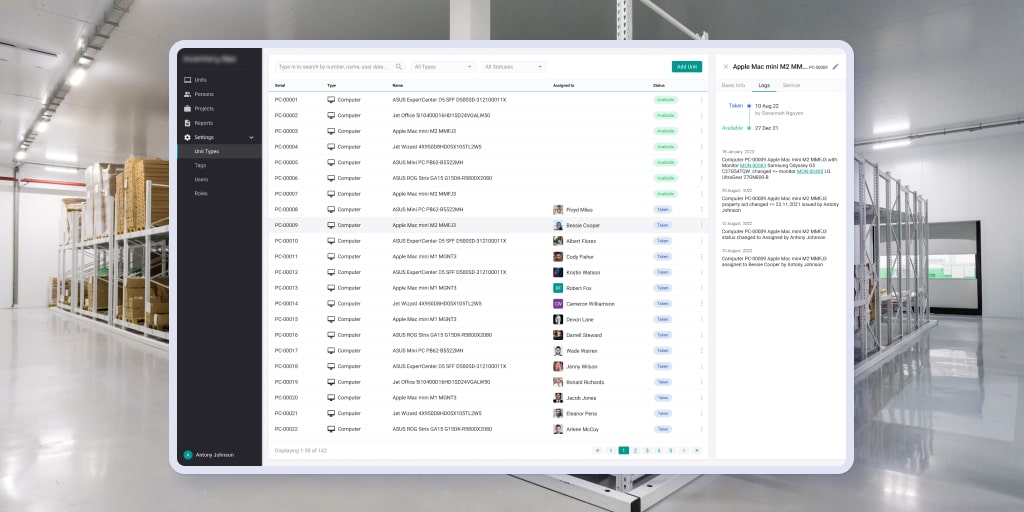Click the unit search input field
This screenshot has height=512, width=1024.
[x=333, y=67]
